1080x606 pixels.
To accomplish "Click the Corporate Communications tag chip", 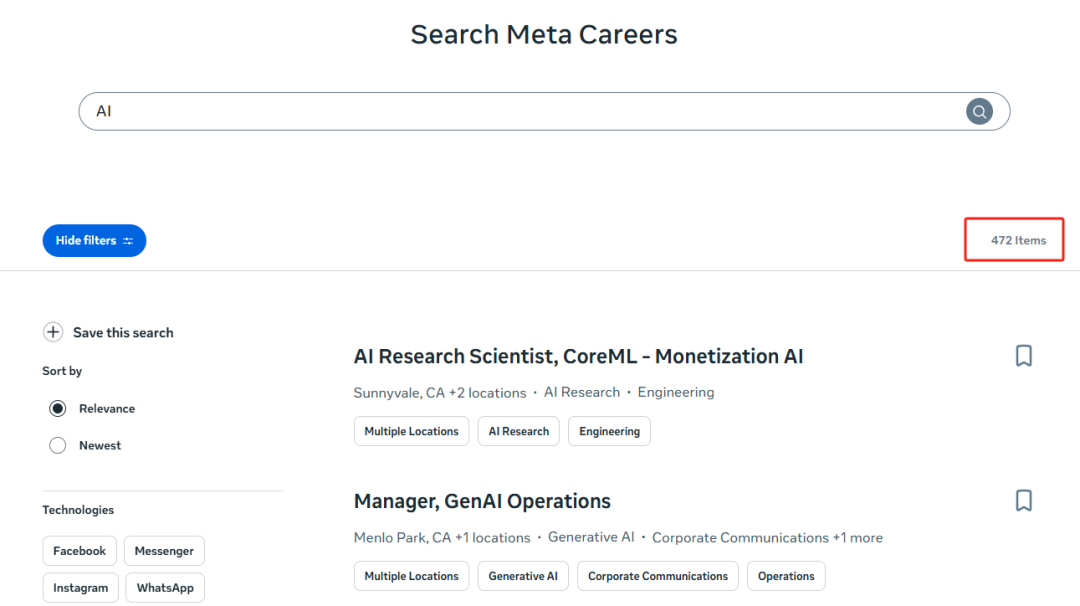I will point(658,576).
